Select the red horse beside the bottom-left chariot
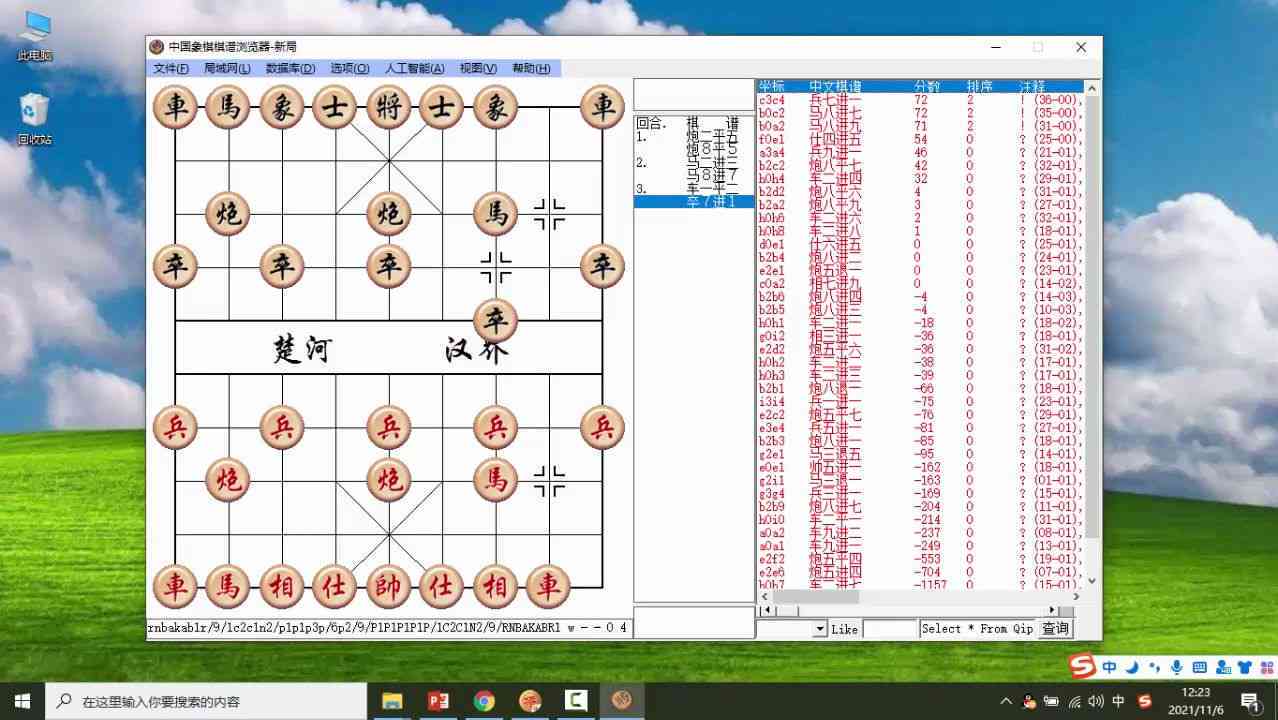Screen dimensions: 1278x720 click(228, 587)
